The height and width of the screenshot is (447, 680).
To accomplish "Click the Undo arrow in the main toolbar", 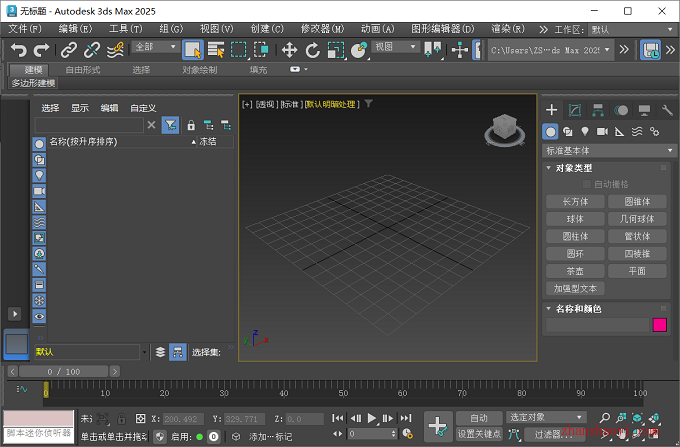I will 19,50.
